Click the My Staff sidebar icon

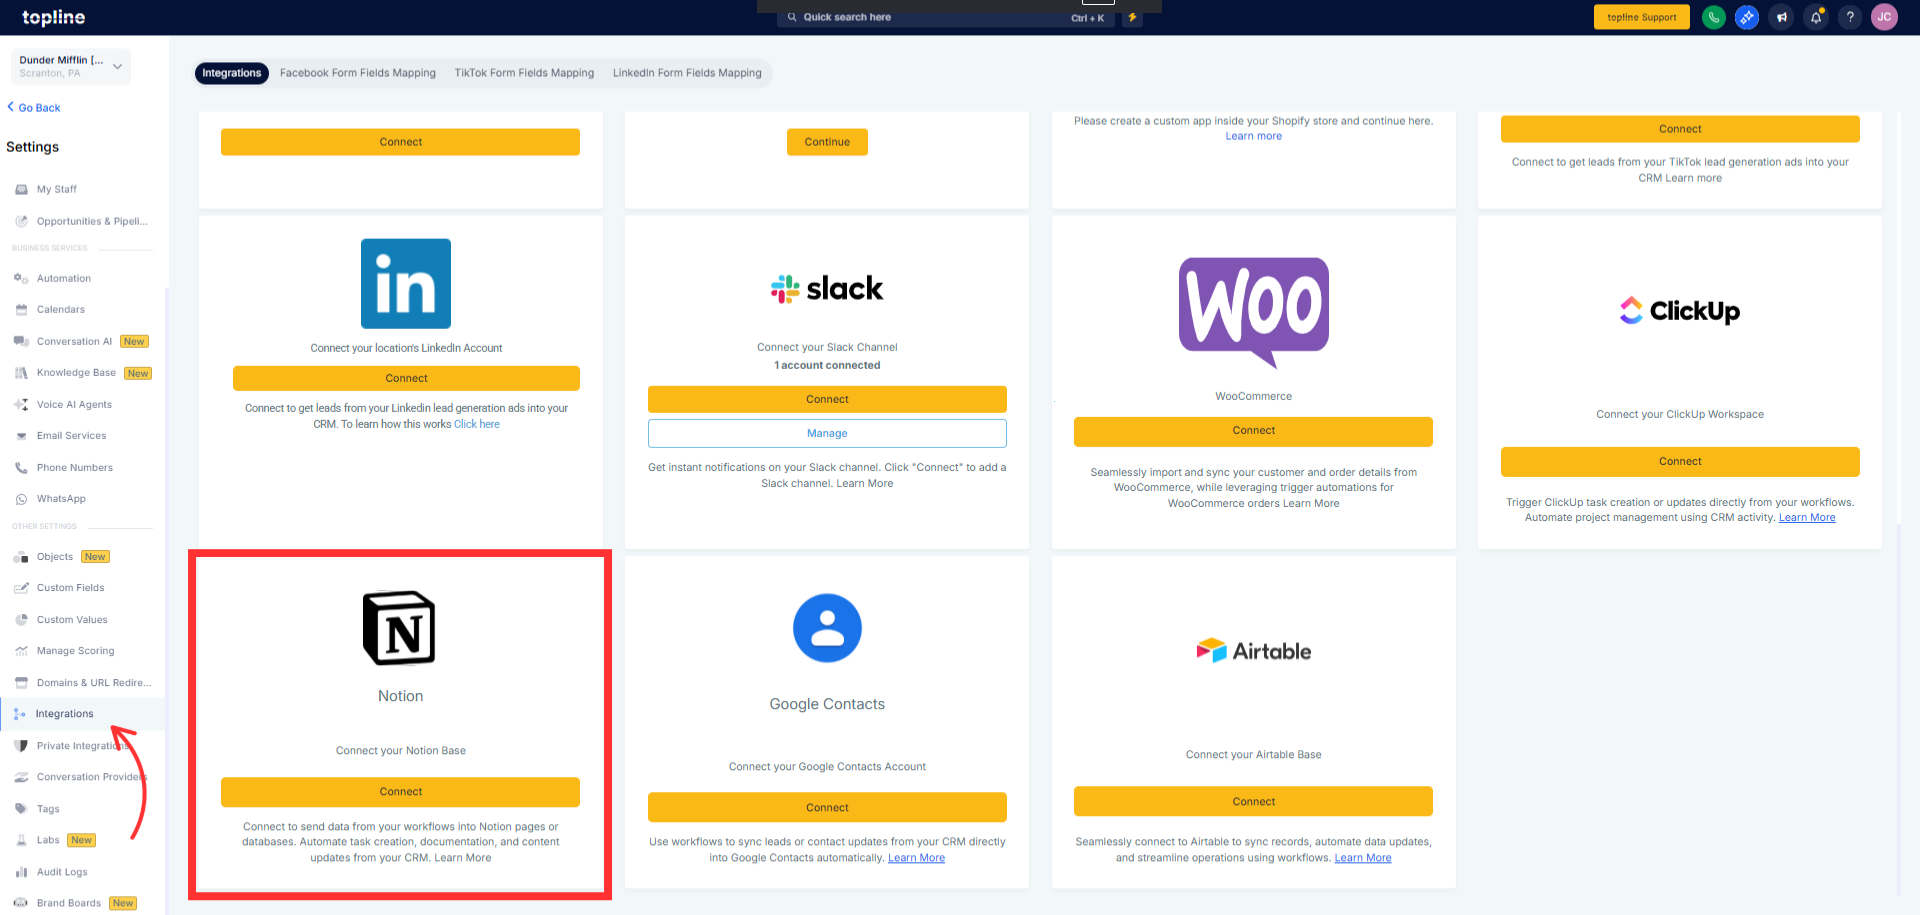pyautogui.click(x=21, y=189)
